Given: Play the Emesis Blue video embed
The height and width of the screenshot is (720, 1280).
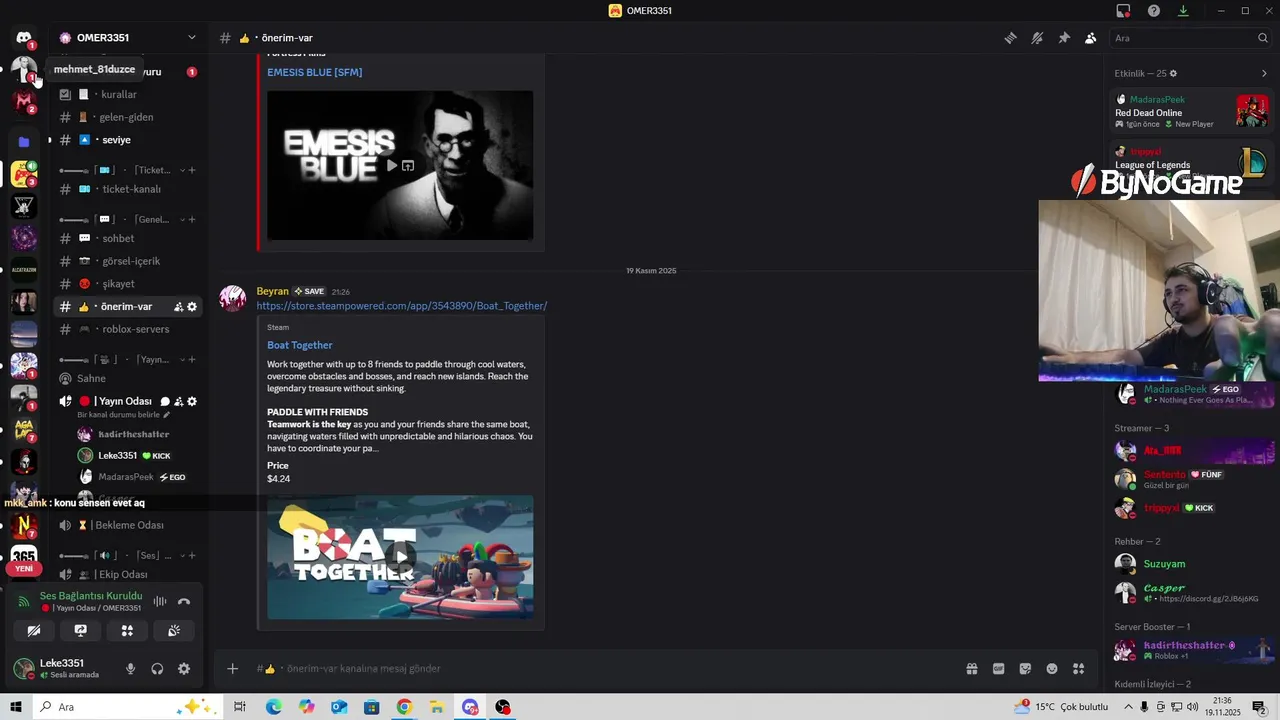Looking at the screenshot, I should tap(392, 166).
